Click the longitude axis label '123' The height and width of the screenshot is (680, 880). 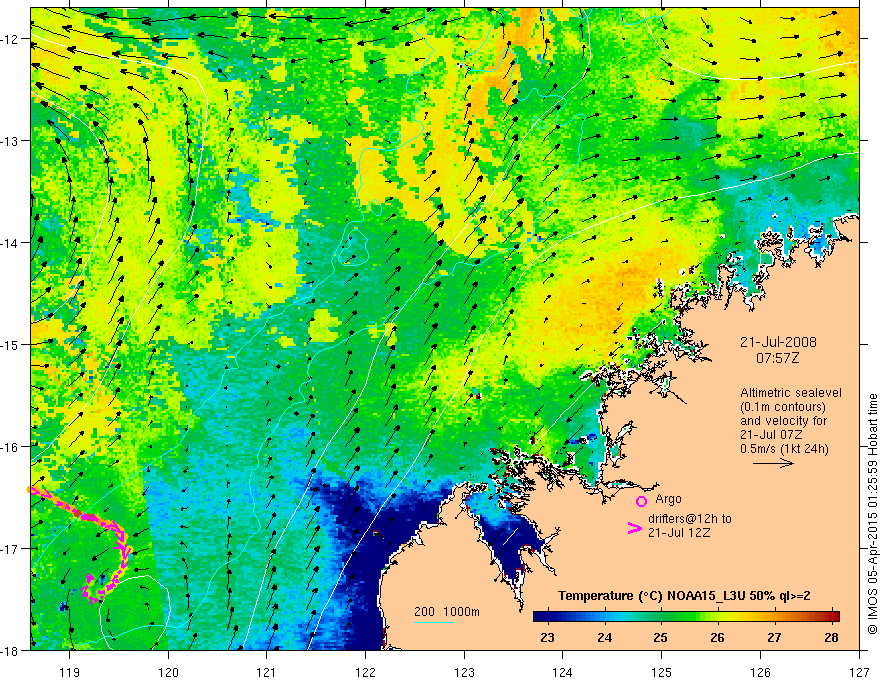coord(464,672)
